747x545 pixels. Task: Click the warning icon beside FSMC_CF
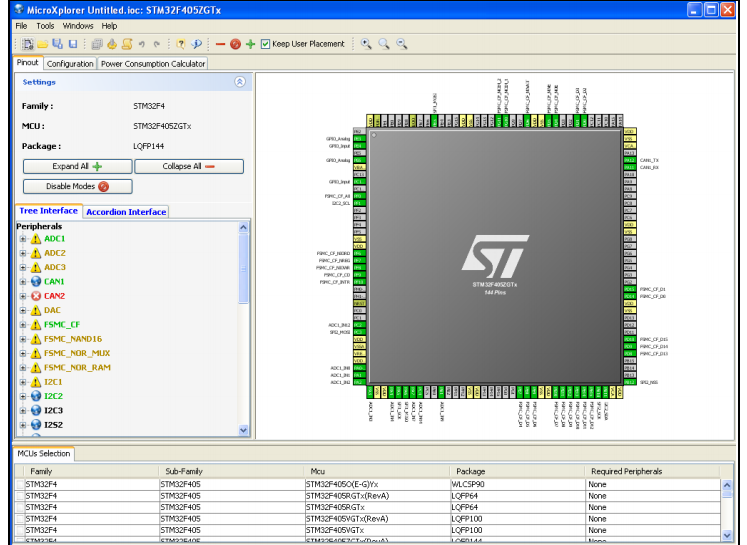tap(36, 325)
